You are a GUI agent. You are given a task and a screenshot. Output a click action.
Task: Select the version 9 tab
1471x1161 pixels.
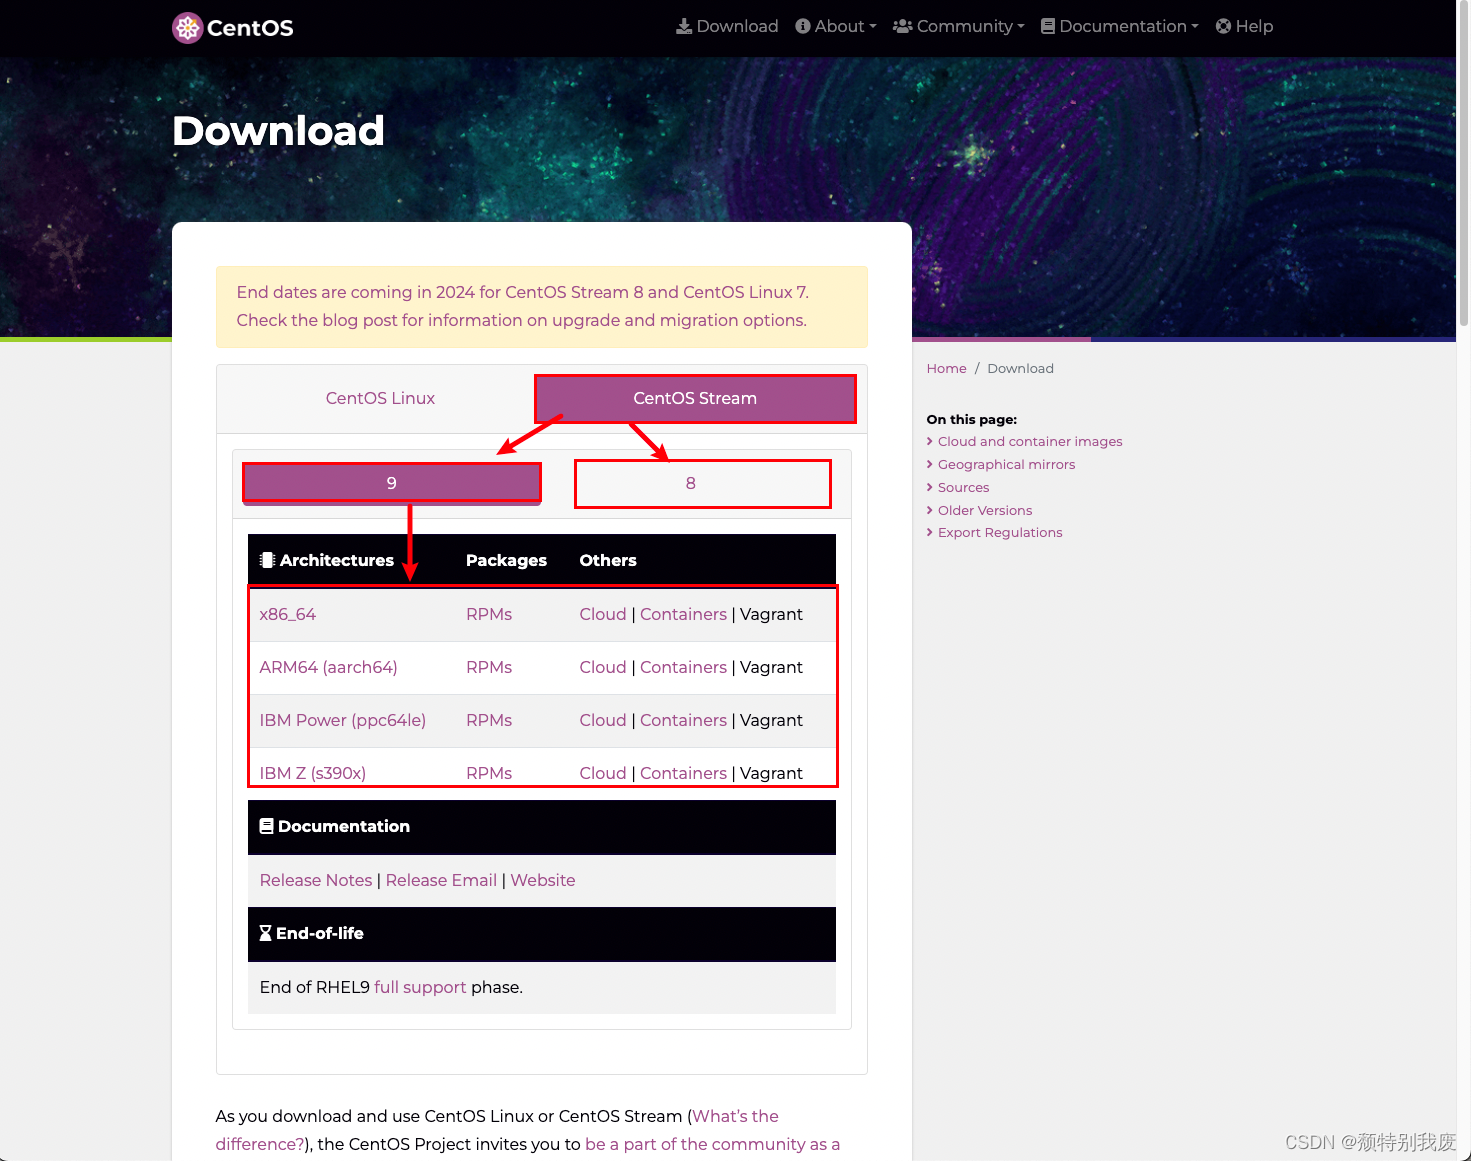pyautogui.click(x=392, y=483)
